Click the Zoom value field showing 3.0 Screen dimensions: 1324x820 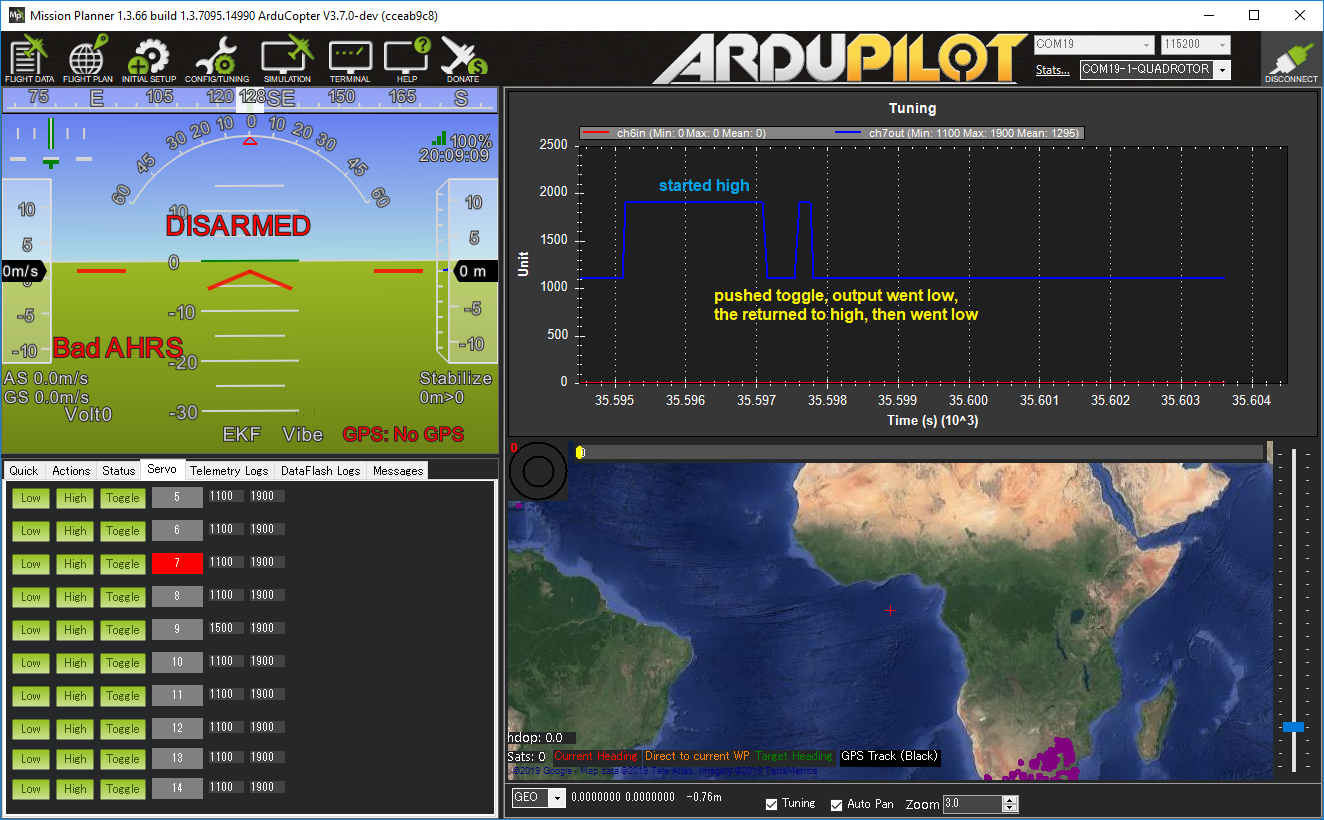click(x=972, y=804)
